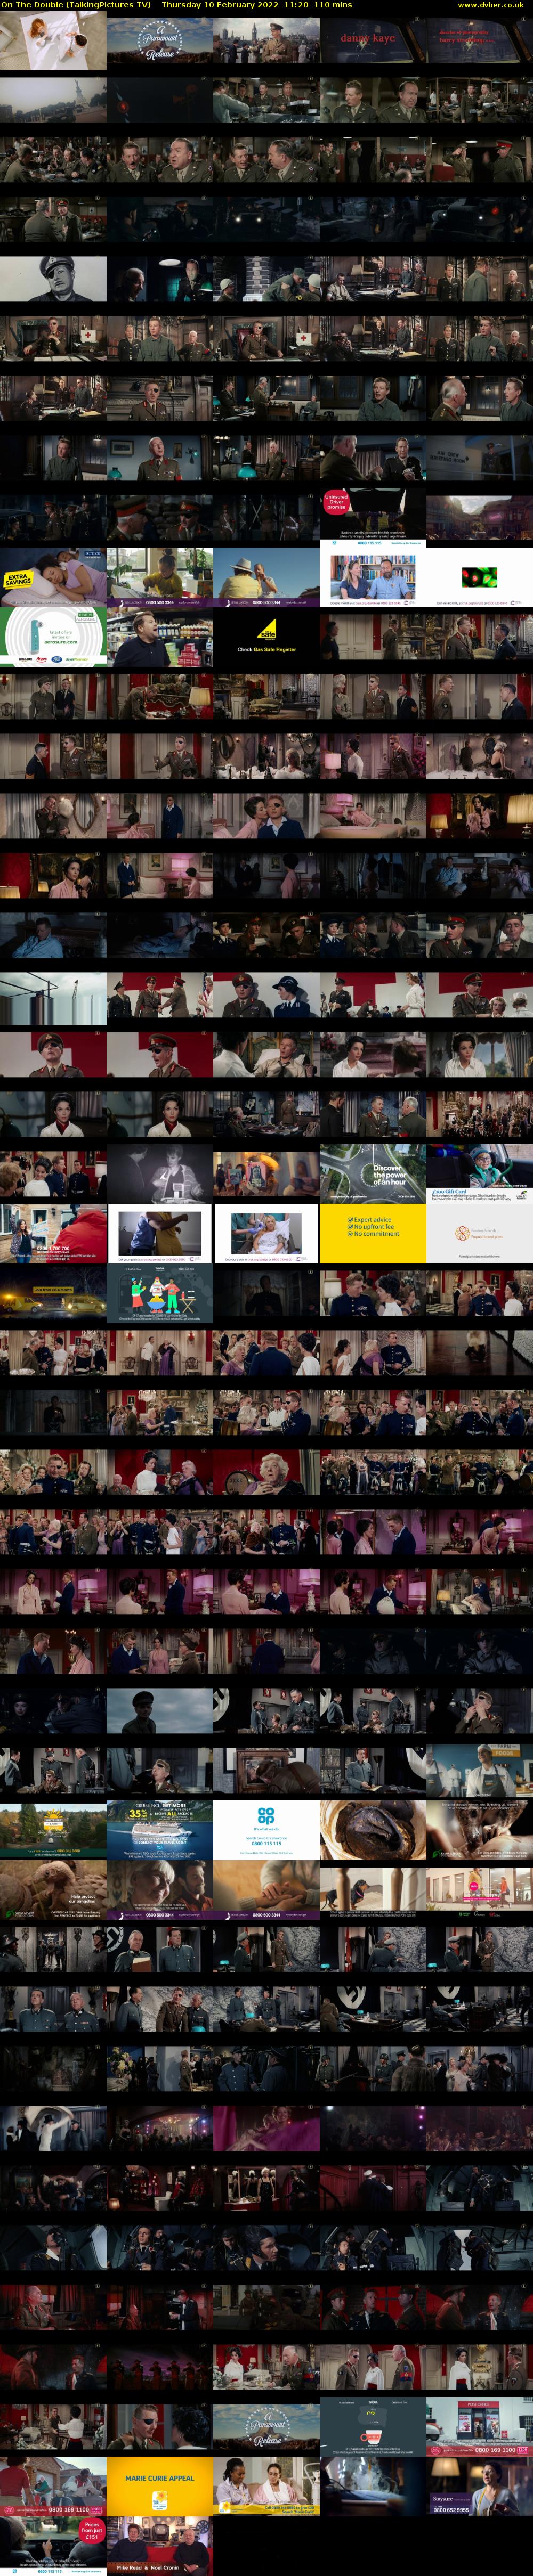Image resolution: width=533 pixels, height=2576 pixels.
Task: Select the white thumbnail with red-green image
Action: pyautogui.click(x=480, y=577)
